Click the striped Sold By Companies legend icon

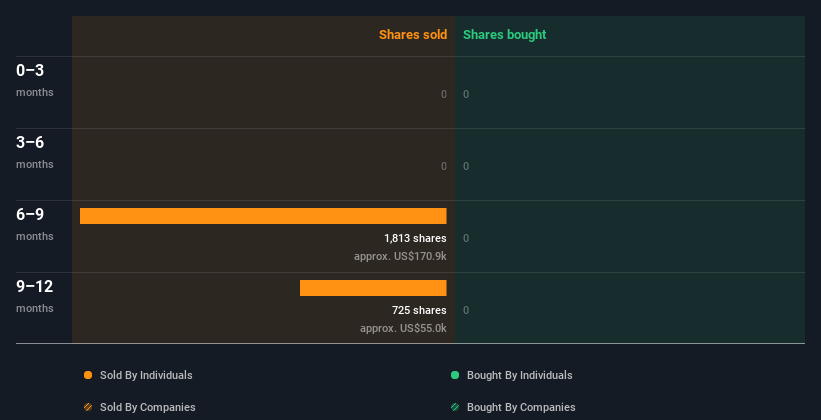pyautogui.click(x=88, y=407)
